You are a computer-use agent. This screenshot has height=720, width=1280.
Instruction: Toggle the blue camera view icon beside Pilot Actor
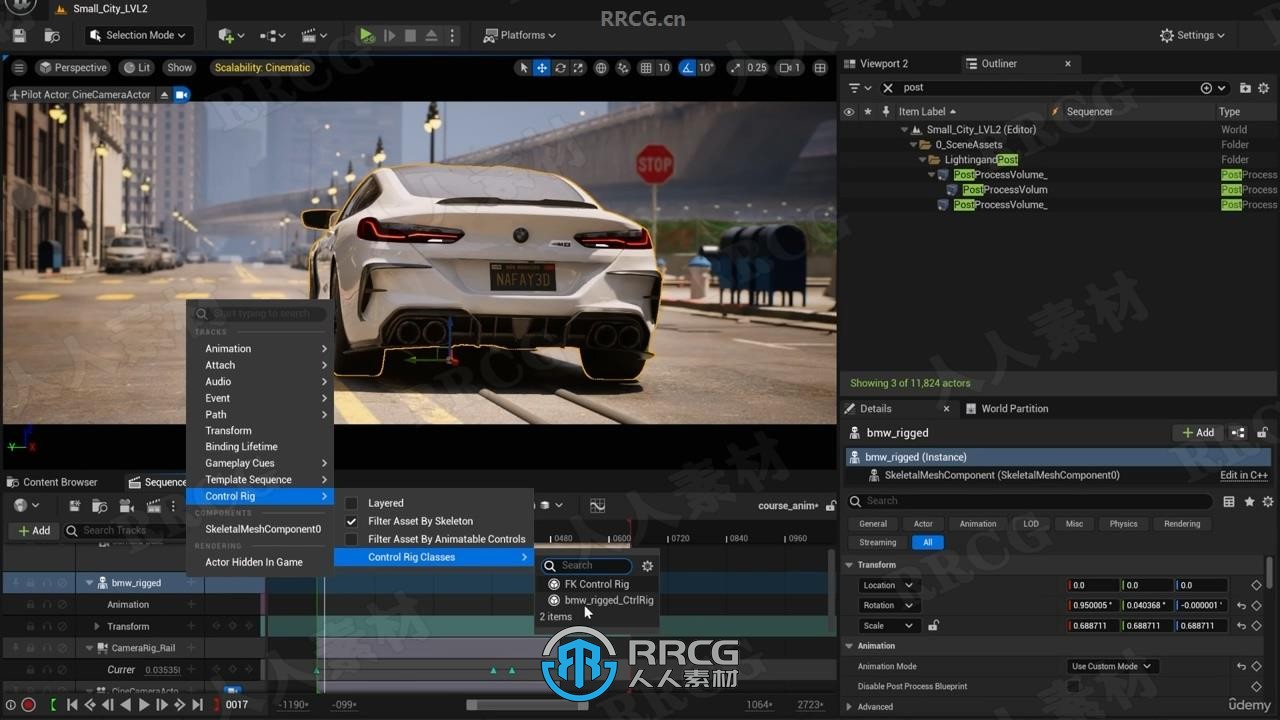coord(182,95)
